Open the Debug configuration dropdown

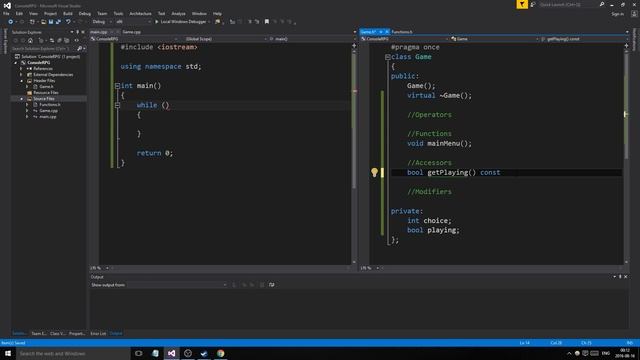(x=102, y=22)
